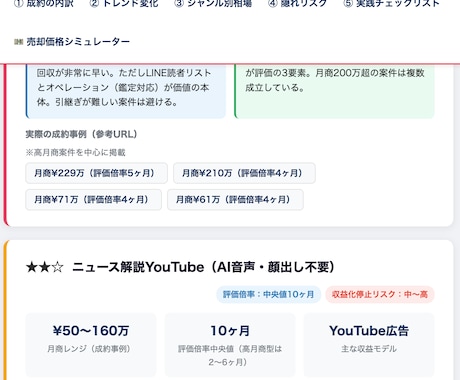This screenshot has width=460, height=380.
Task: Open the 月商¥61万（評価倍率4ヶ月） case link
Action: pos(235,200)
